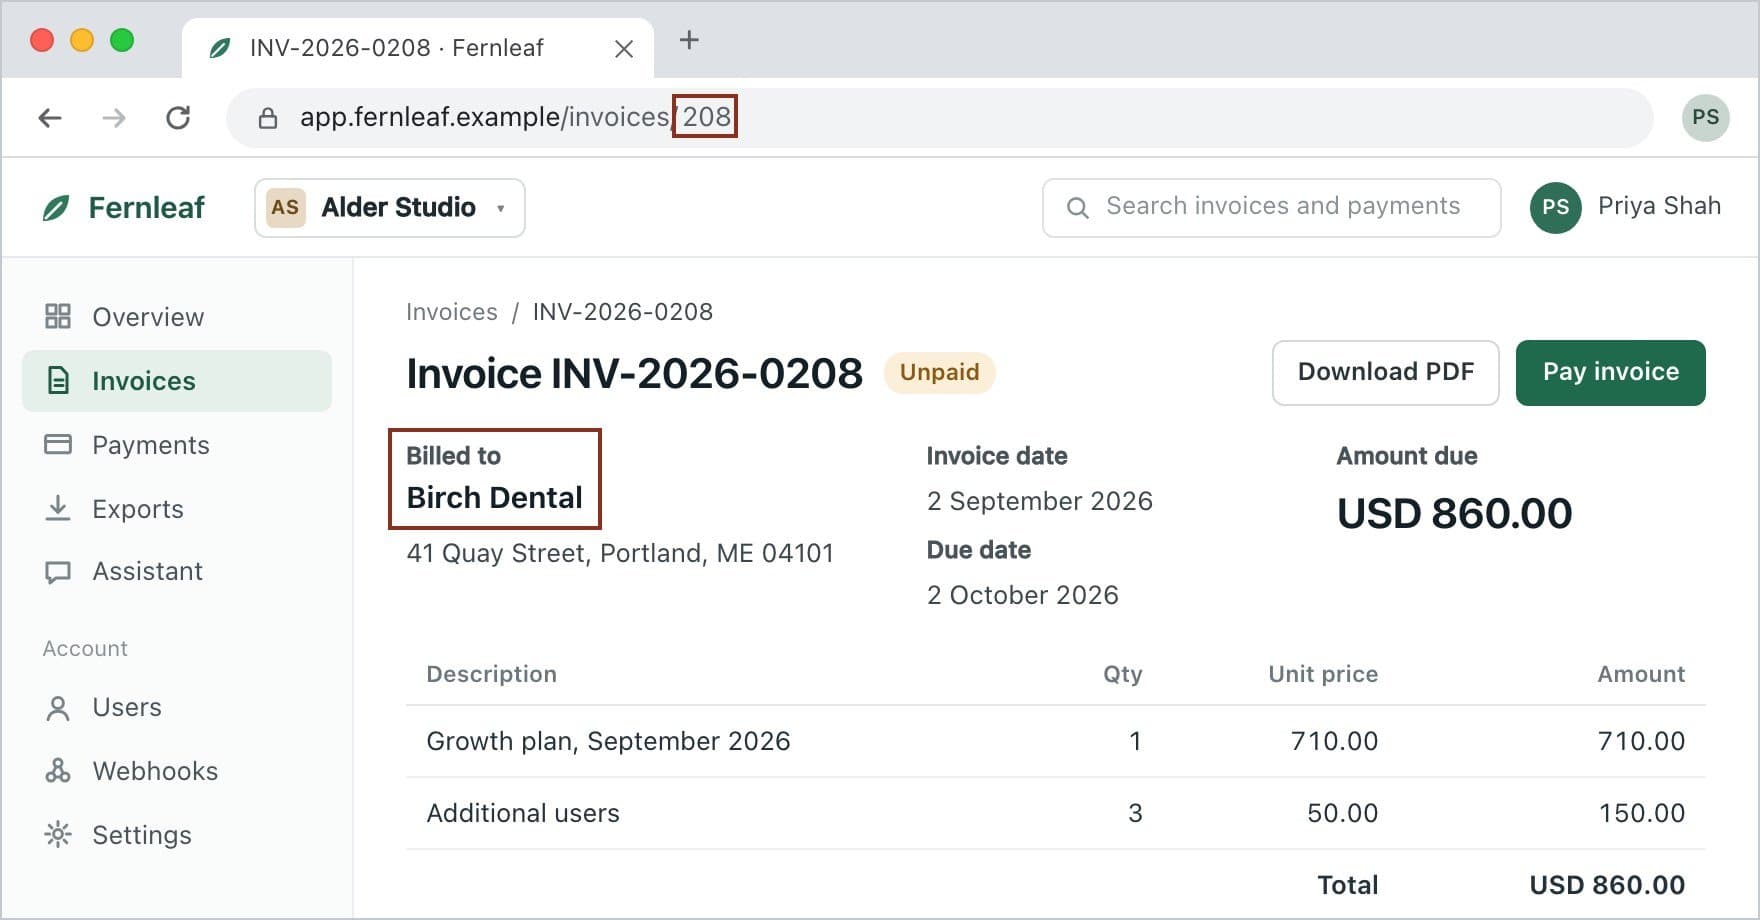Viewport: 1760px width, 920px height.
Task: Click the Additional users line item
Action: click(x=1055, y=813)
